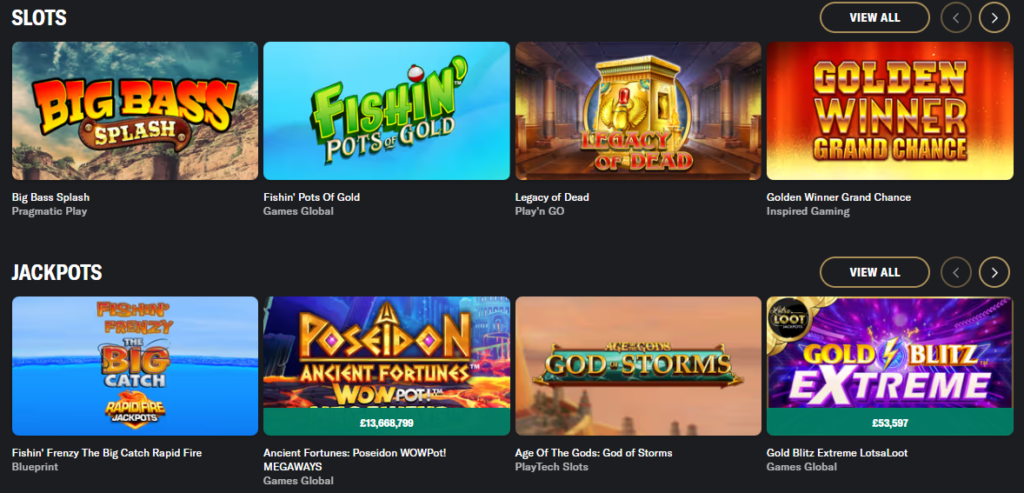Viewport: 1024px width, 493px height.
Task: Click Gold Blitz Extreme LotsaLoot title
Action: pos(837,453)
